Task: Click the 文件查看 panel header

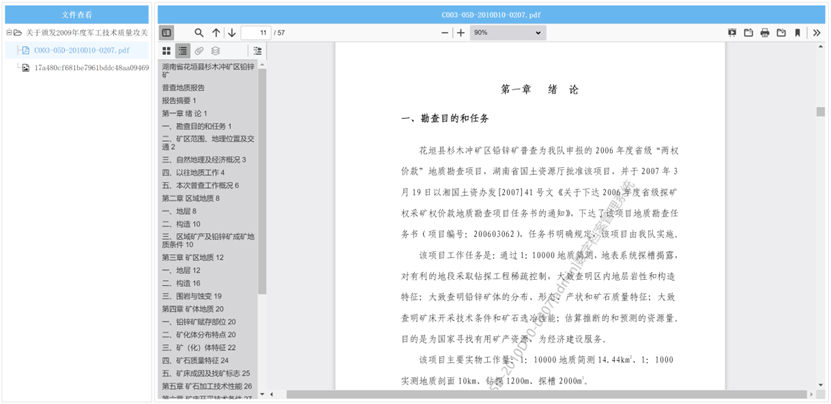Action: (77, 15)
